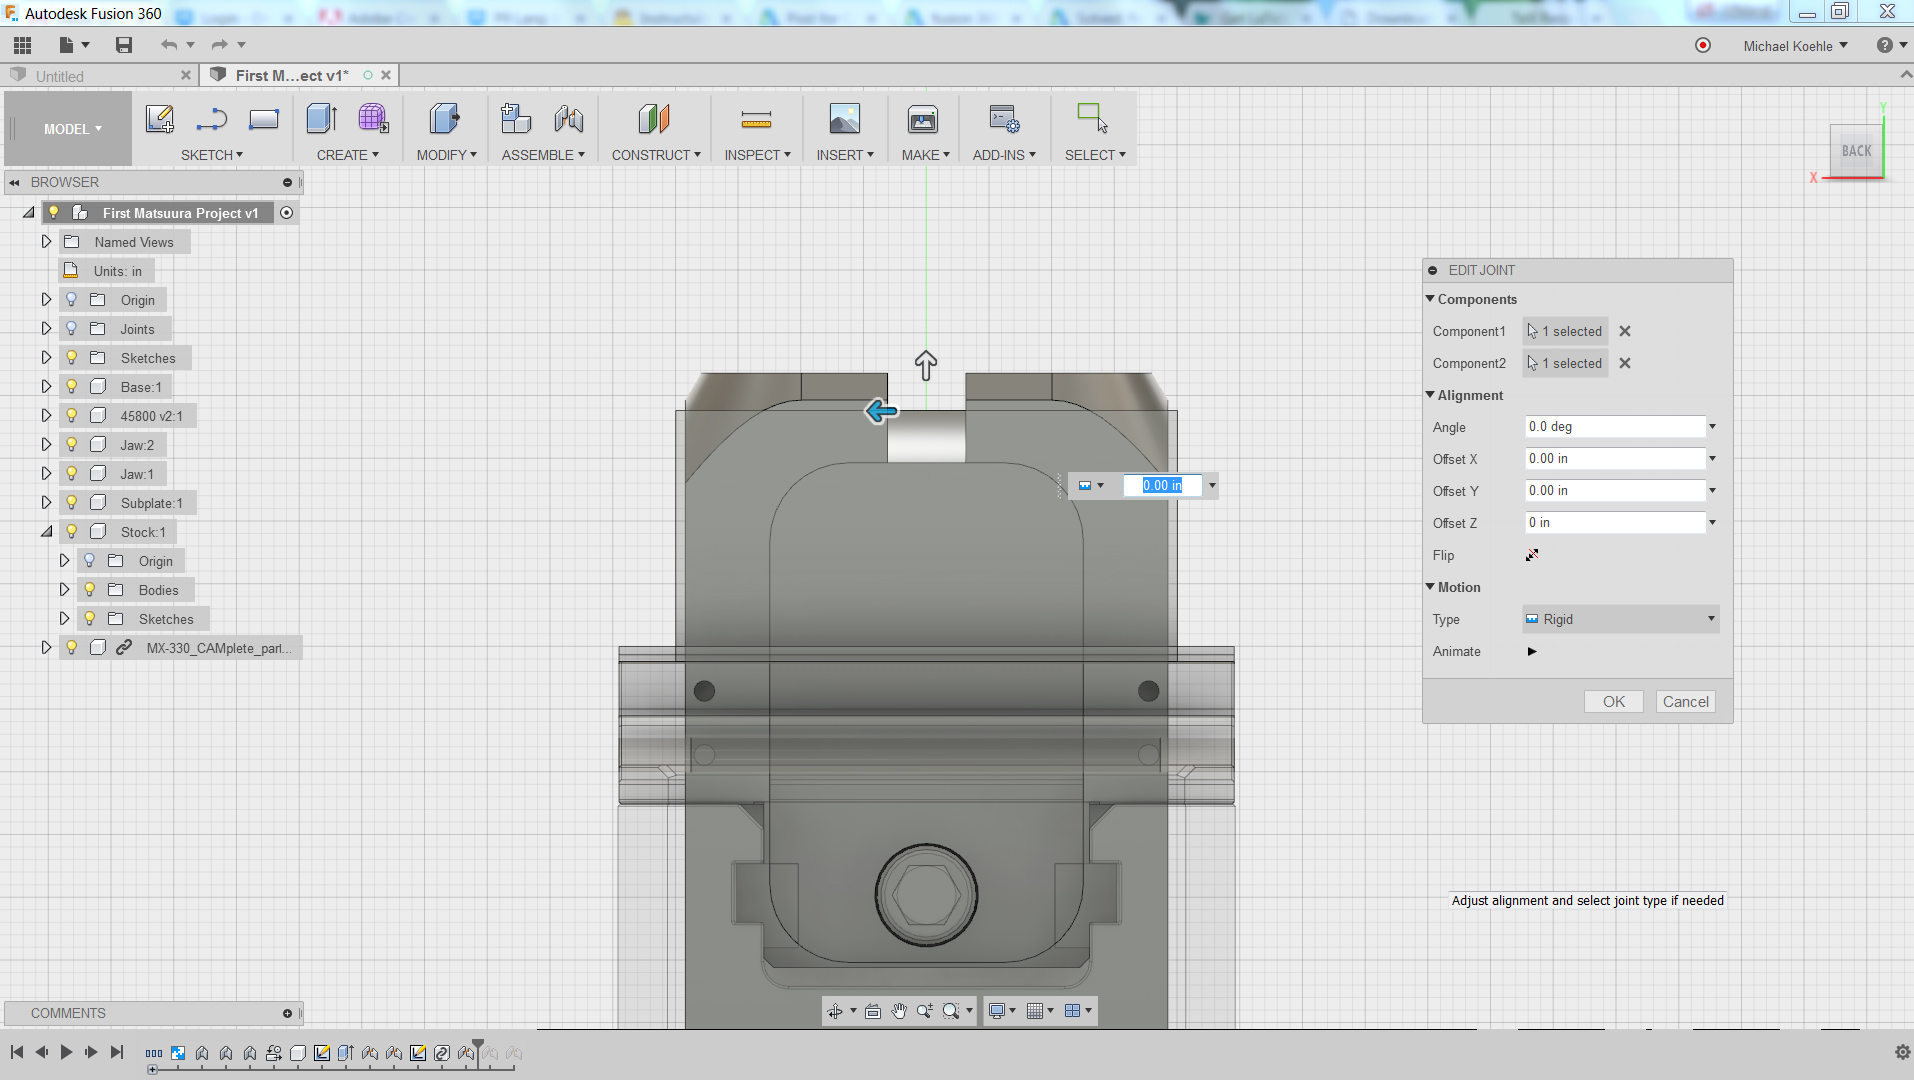Click OK in Edit Joint dialog
This screenshot has height=1080, width=1914.
(x=1613, y=702)
